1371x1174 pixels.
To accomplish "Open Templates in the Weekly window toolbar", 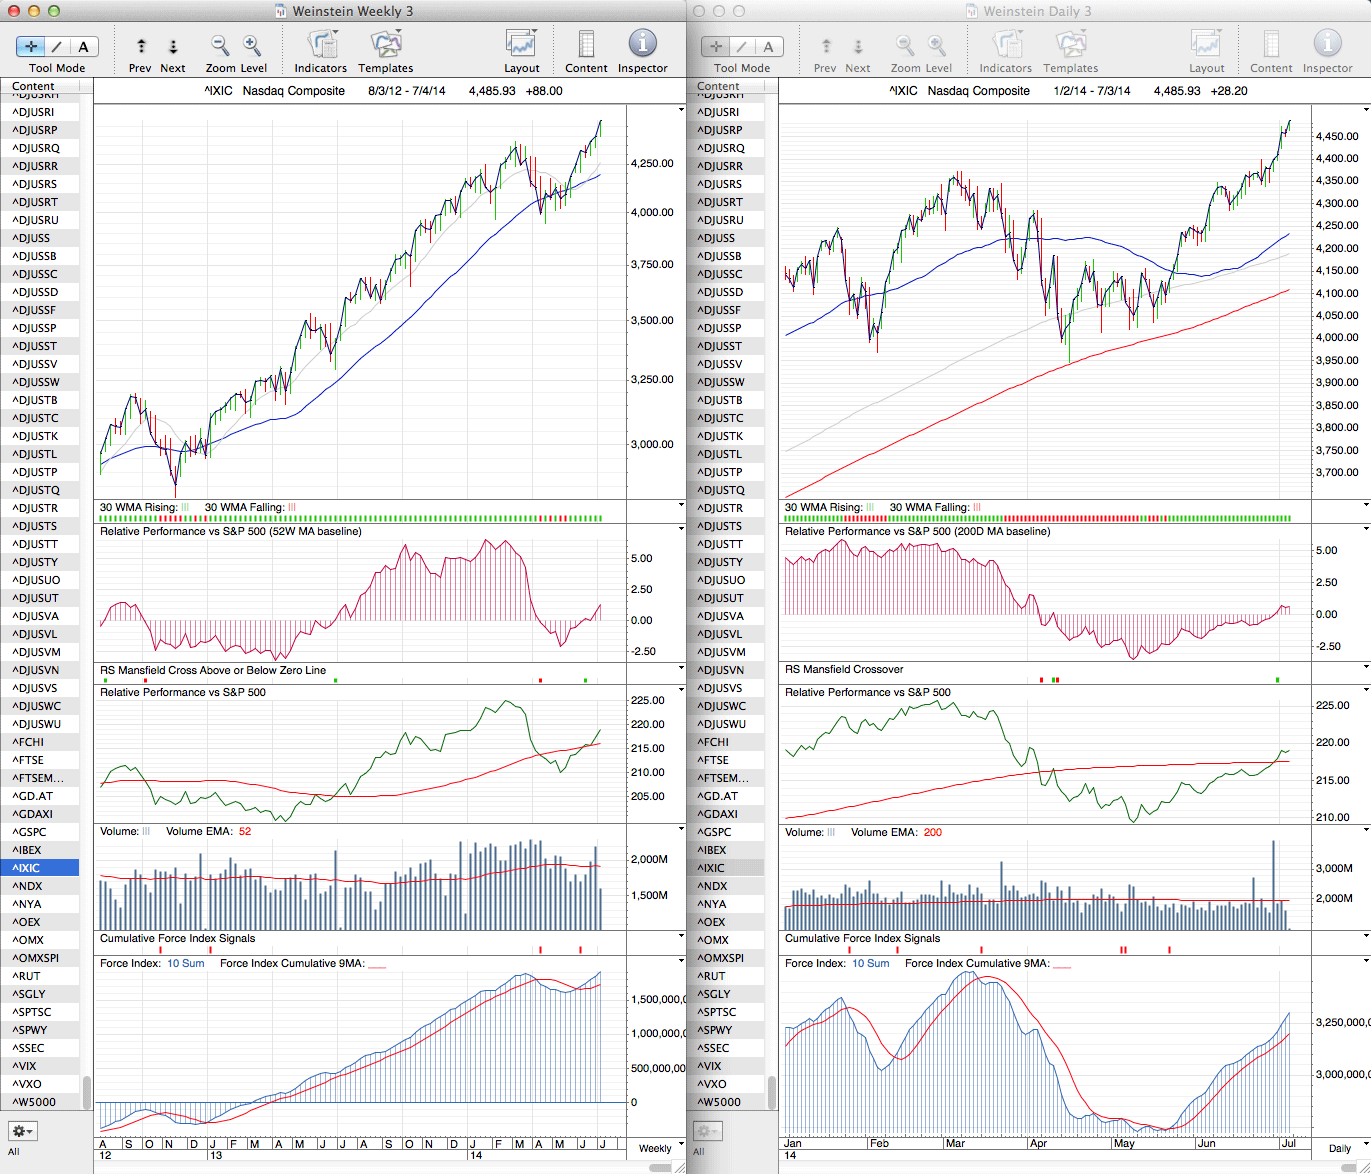I will (x=386, y=45).
